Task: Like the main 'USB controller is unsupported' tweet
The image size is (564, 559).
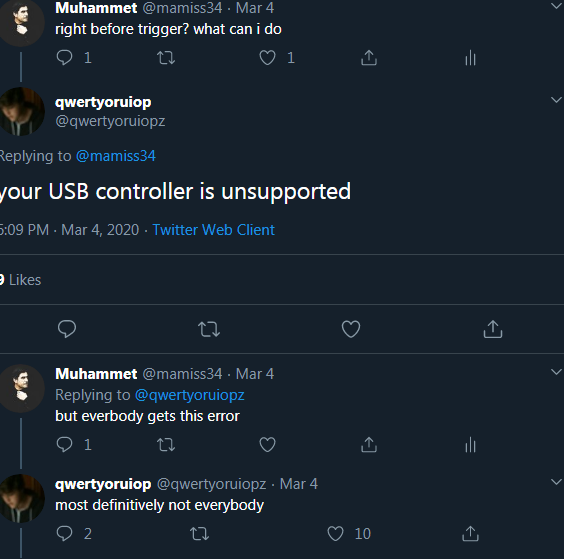Action: pyautogui.click(x=351, y=329)
